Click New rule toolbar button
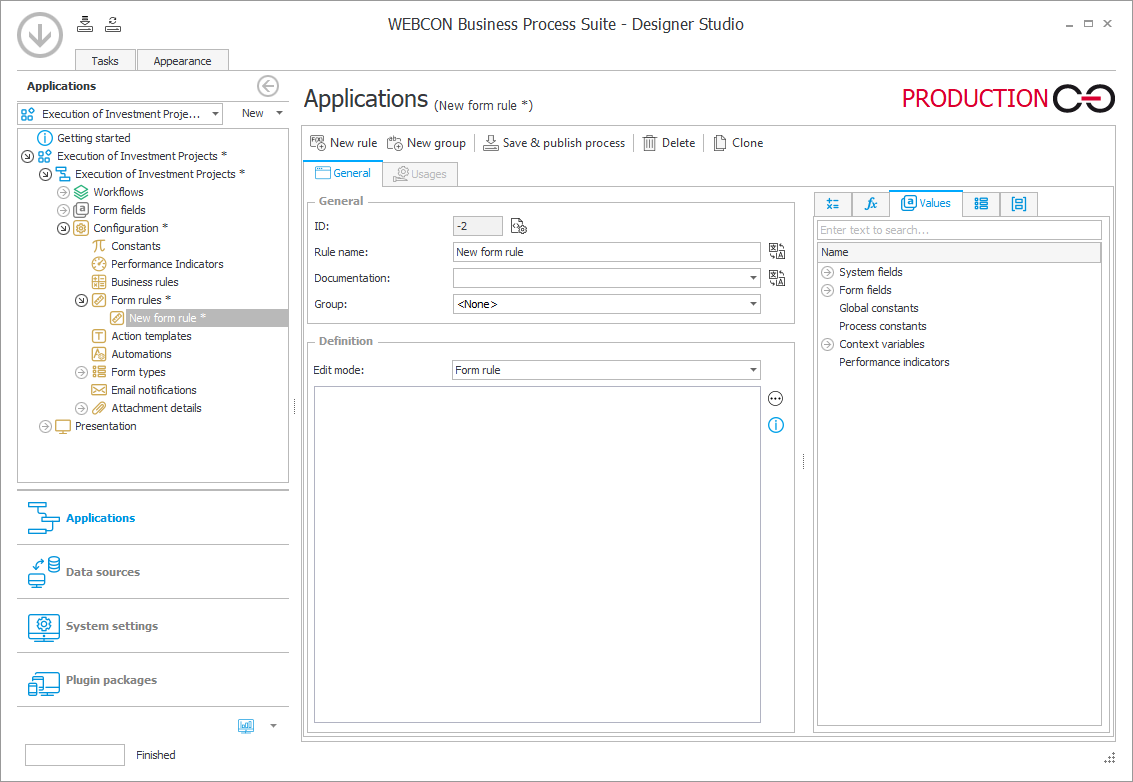Image resolution: width=1133 pixels, height=782 pixels. 343,143
